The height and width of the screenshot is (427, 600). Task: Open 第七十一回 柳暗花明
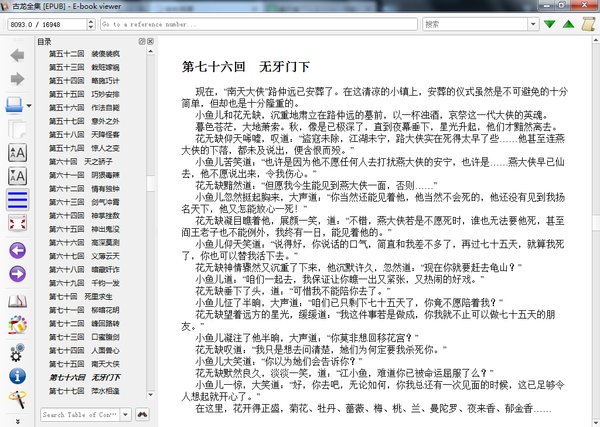point(84,310)
